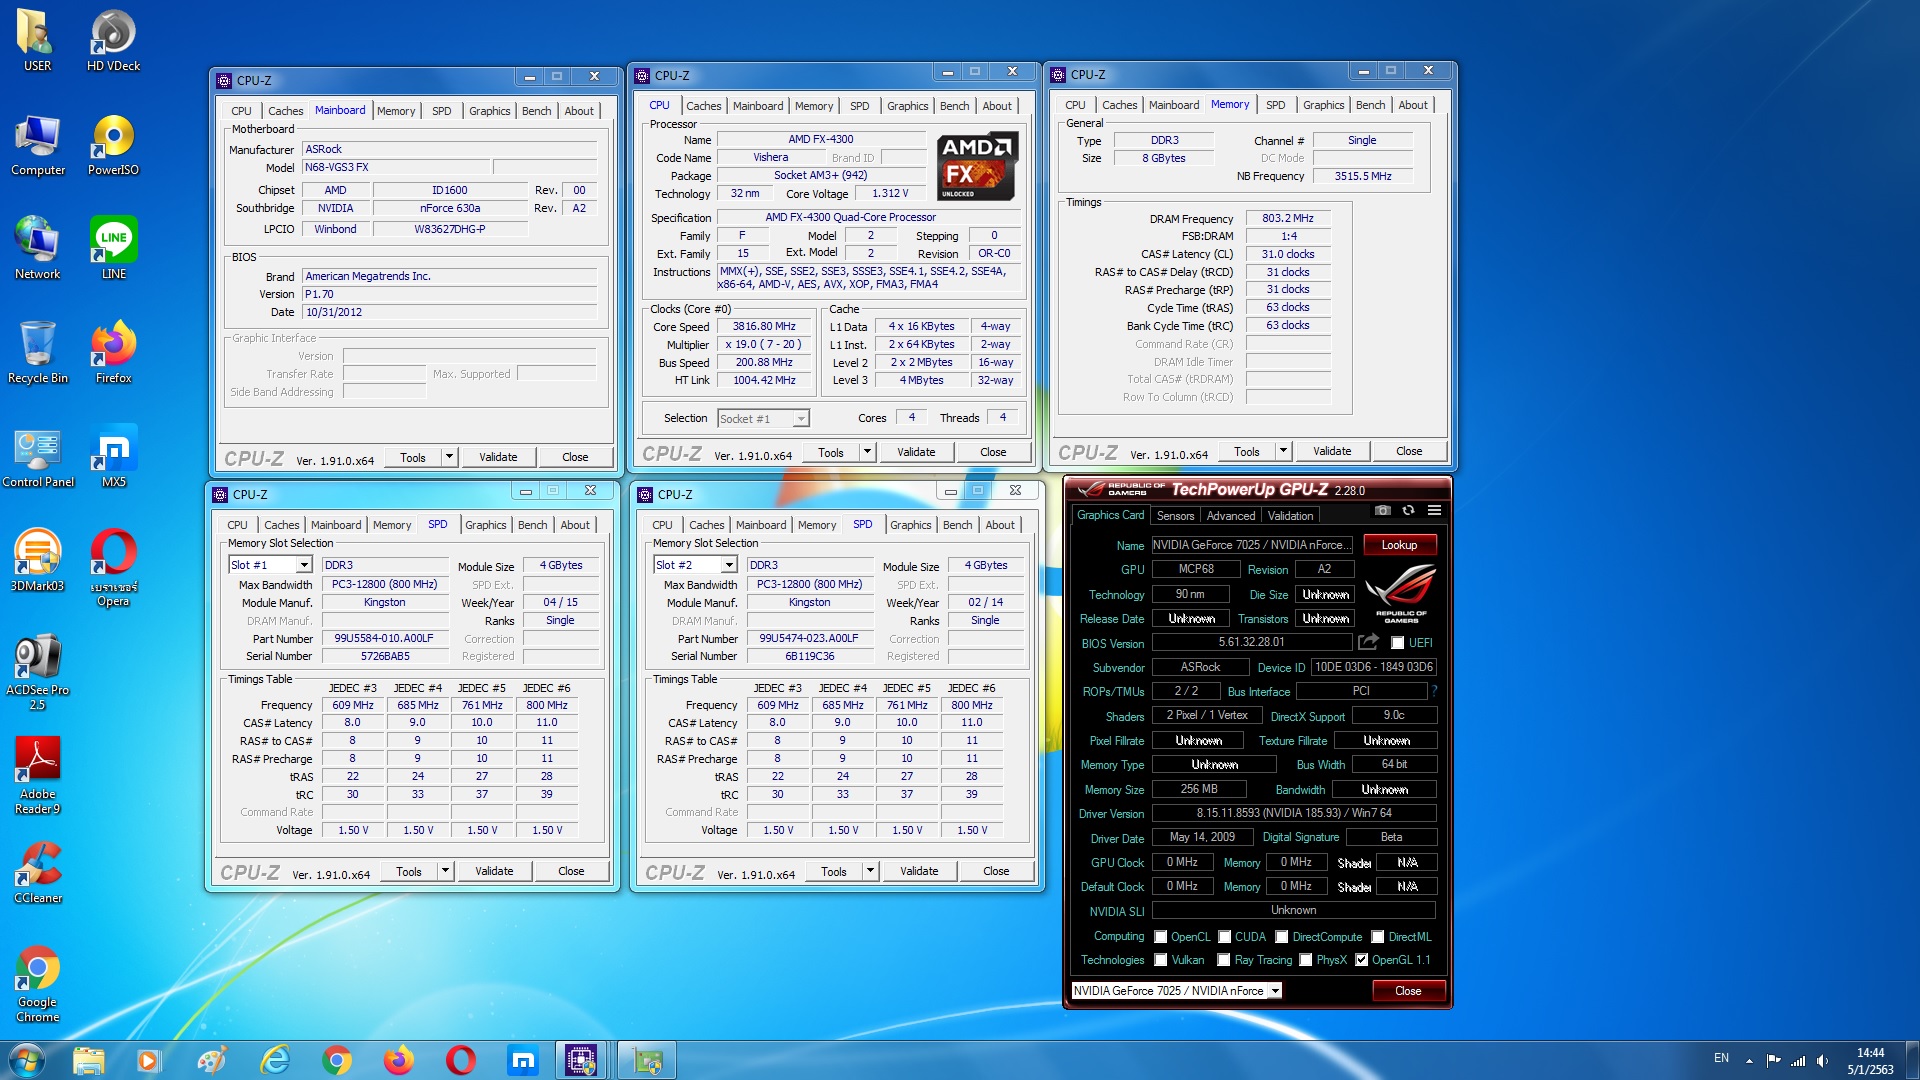The image size is (1920, 1080).
Task: Open the Windows Start menu orb
Action: click(26, 1059)
